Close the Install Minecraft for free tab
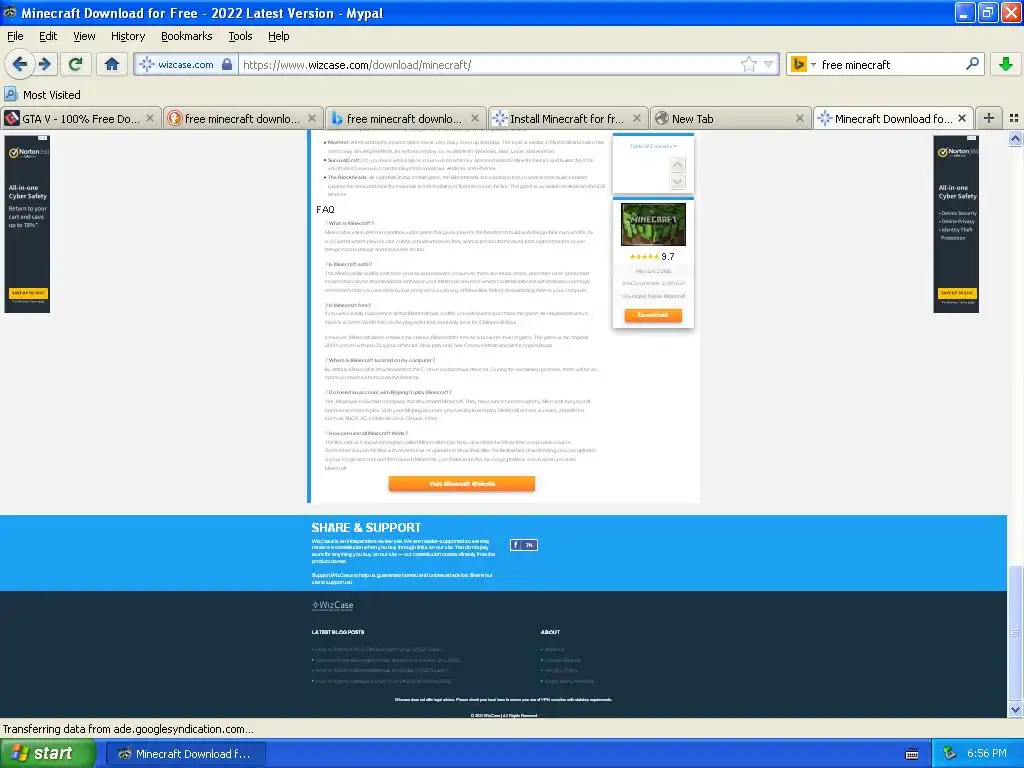Screen dimensions: 1024x768 [637, 118]
